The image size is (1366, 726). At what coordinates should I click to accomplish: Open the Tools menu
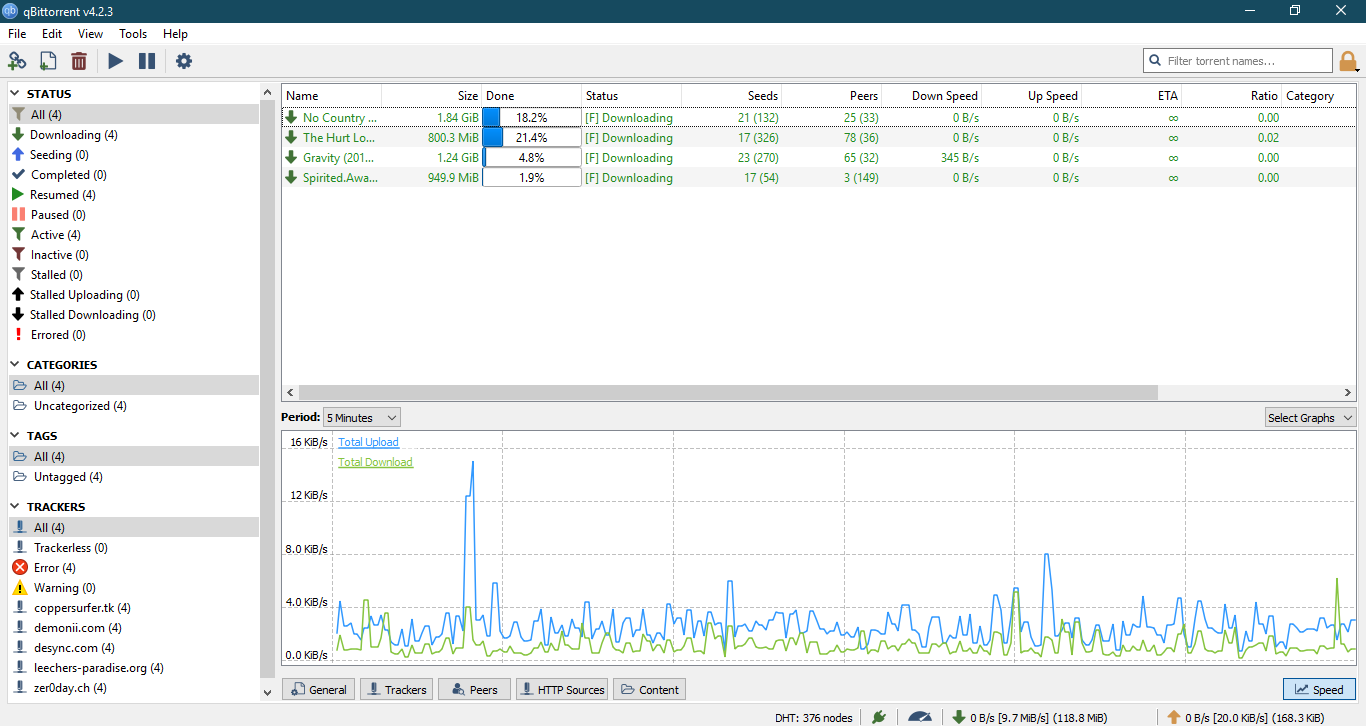[x=133, y=34]
